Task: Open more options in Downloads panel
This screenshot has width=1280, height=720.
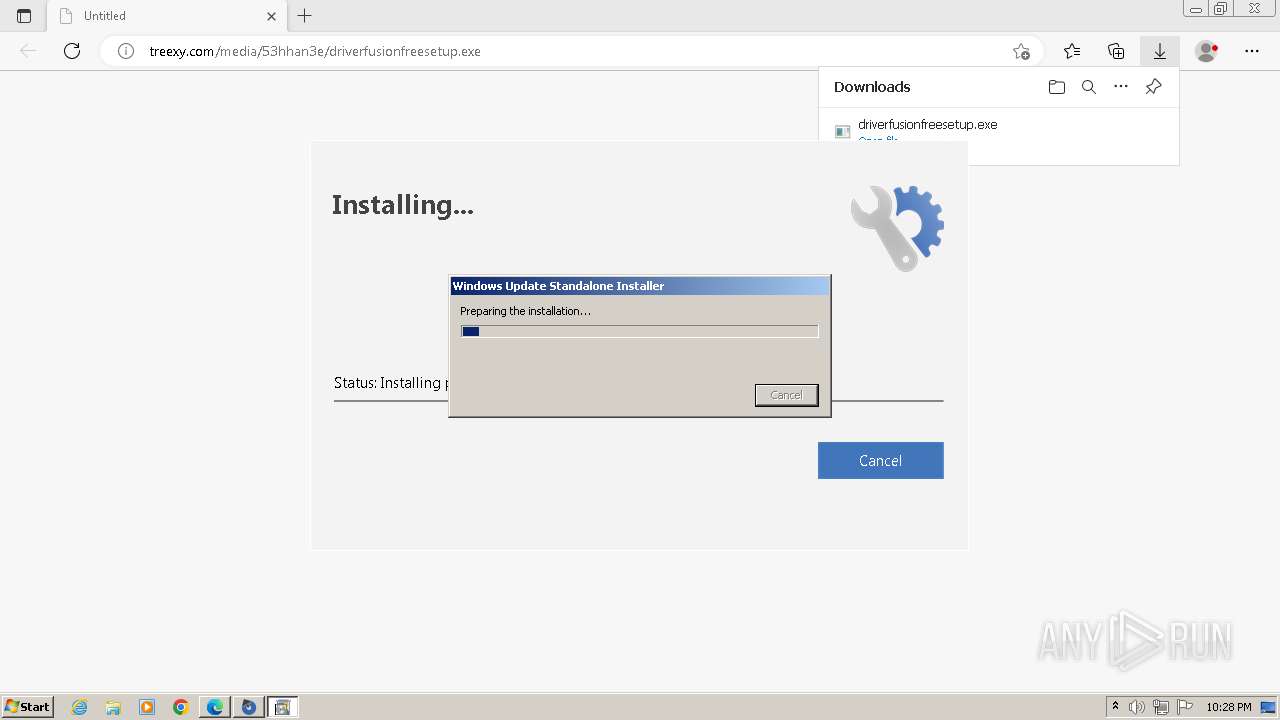Action: pos(1121,87)
